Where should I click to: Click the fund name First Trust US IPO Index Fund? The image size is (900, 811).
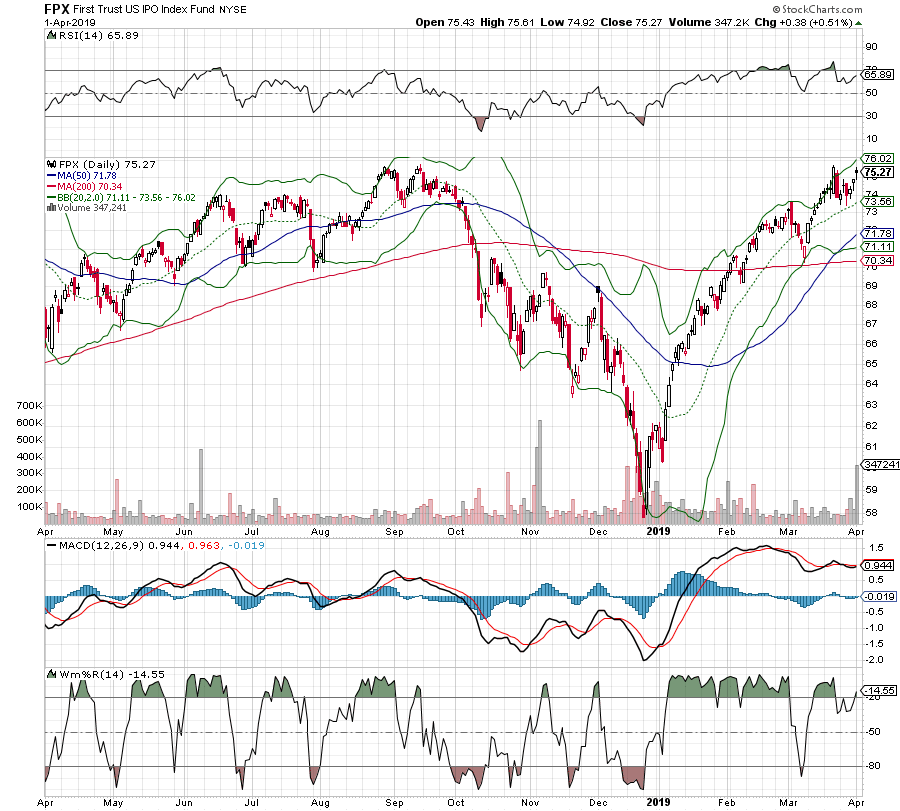click(144, 9)
